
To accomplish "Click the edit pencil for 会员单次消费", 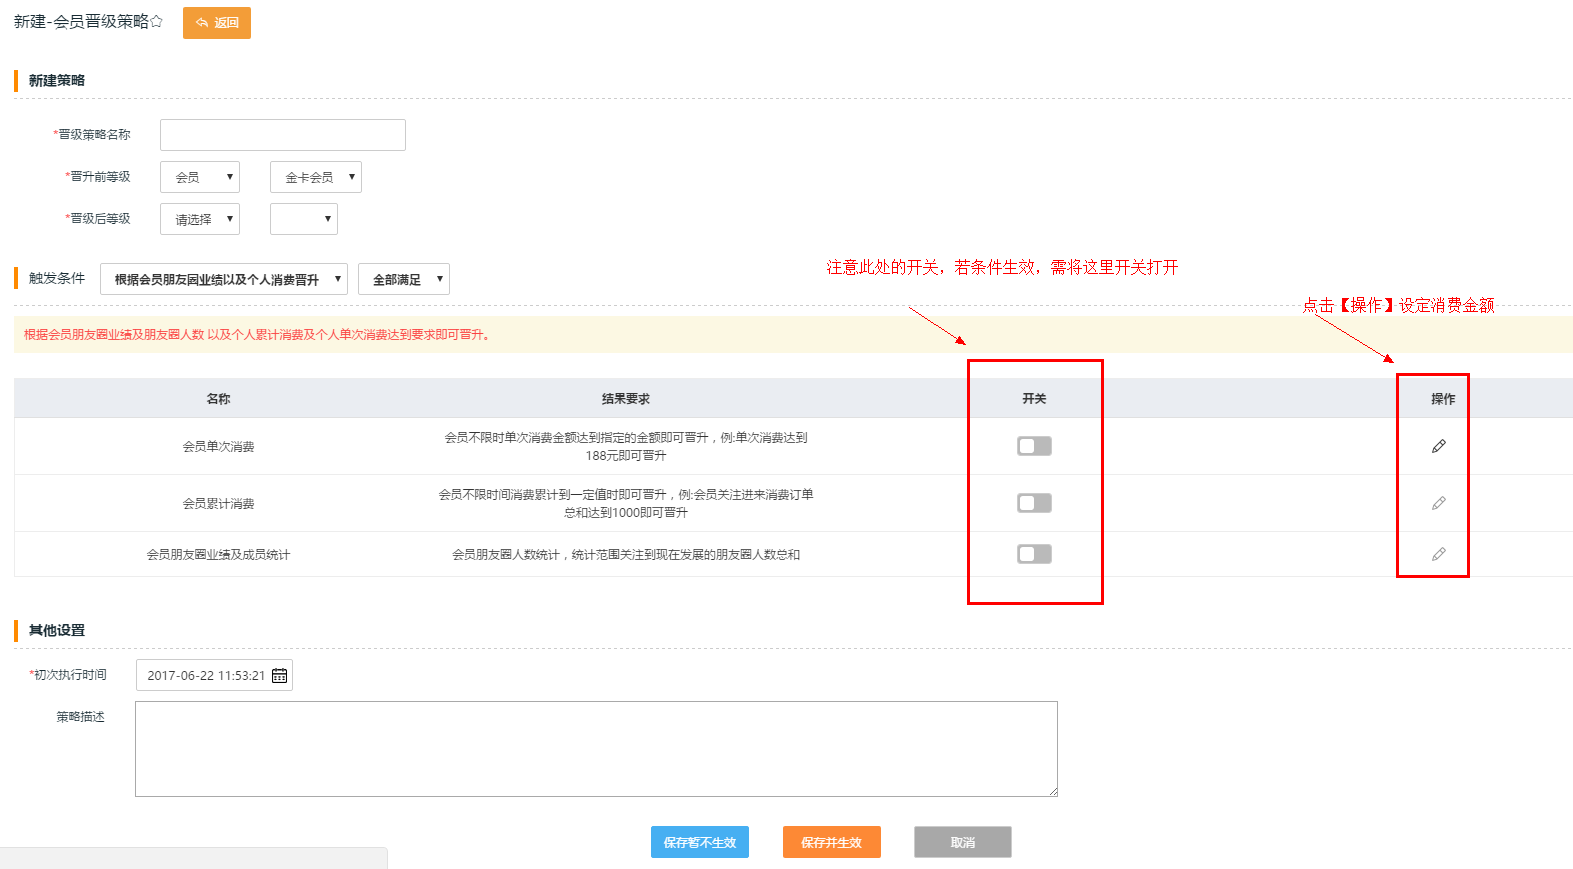I will (x=1438, y=446).
